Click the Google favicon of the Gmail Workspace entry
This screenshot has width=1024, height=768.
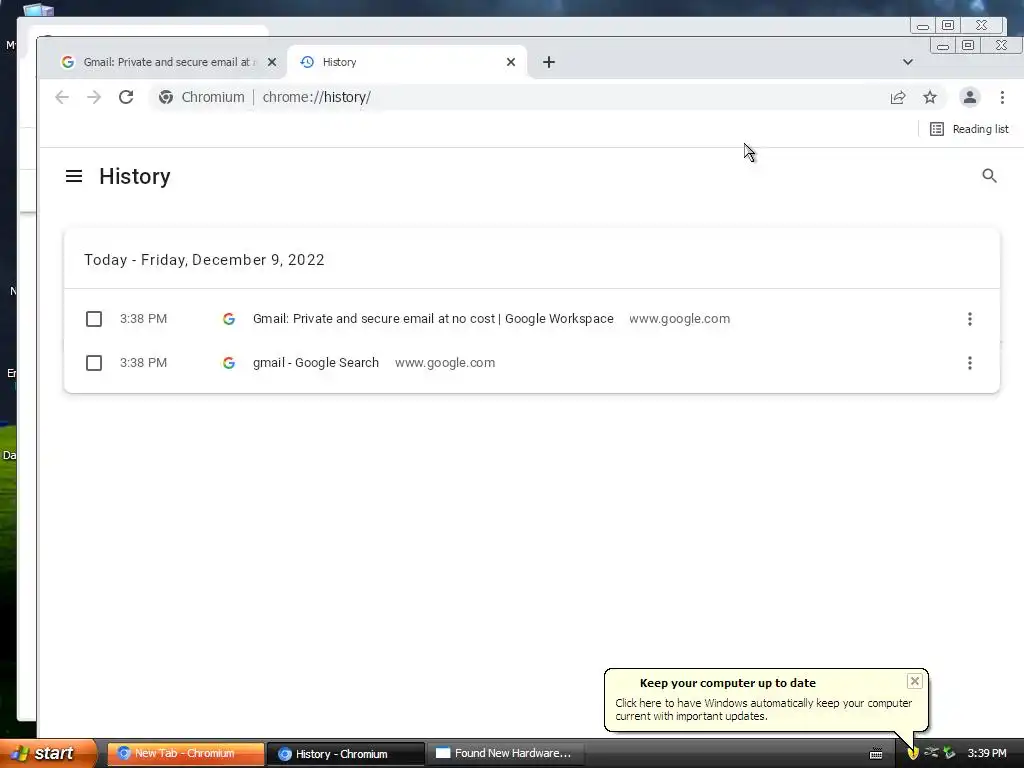click(x=229, y=319)
